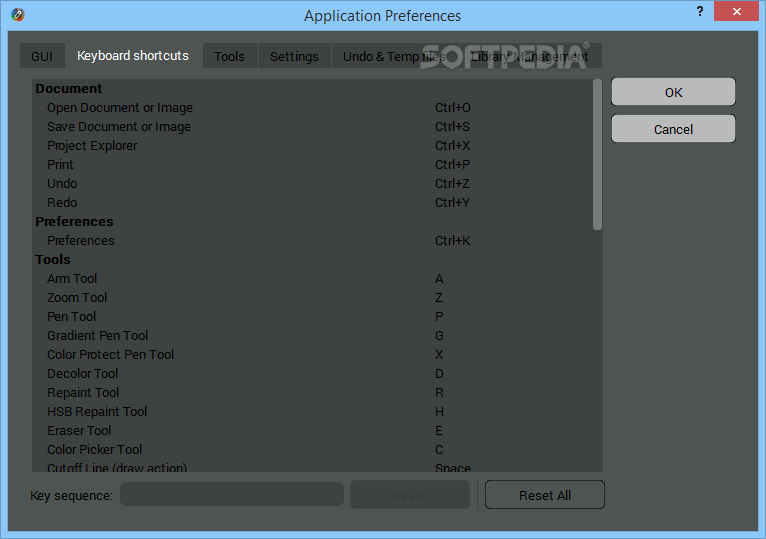The width and height of the screenshot is (766, 539).
Task: Select the Tools category header in list
Action: tap(313, 259)
